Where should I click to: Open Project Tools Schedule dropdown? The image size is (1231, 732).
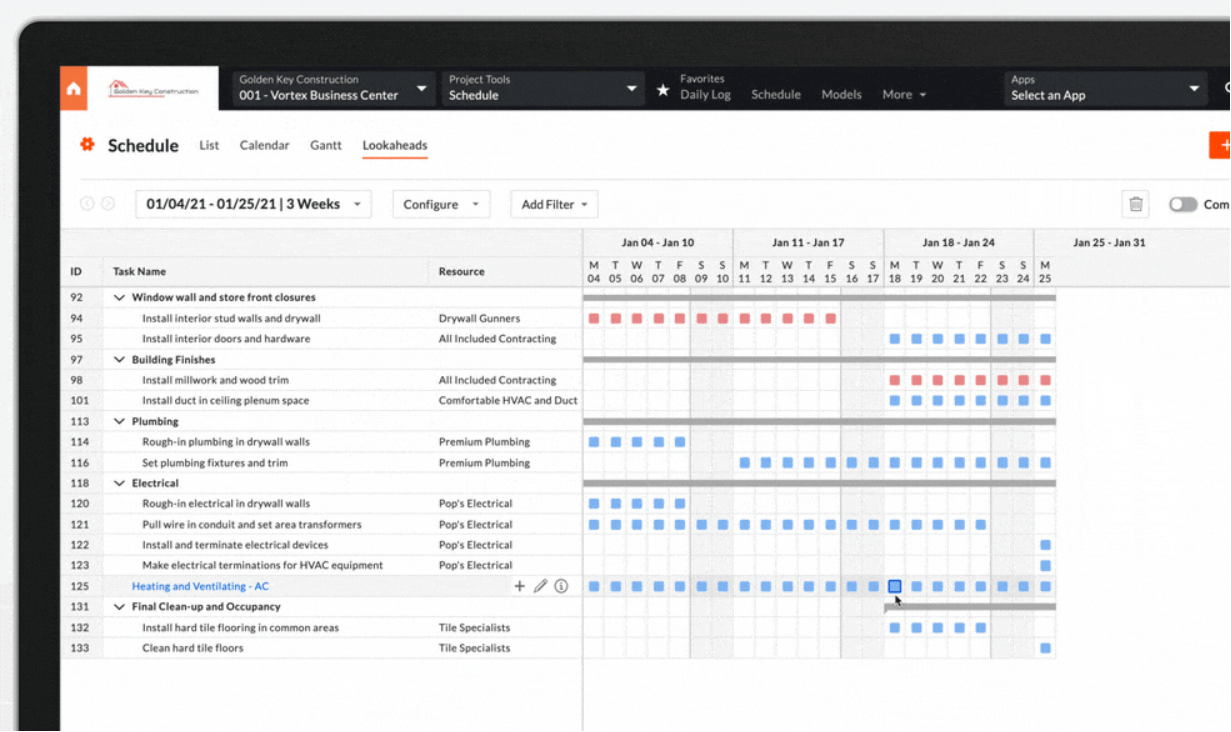click(543, 88)
